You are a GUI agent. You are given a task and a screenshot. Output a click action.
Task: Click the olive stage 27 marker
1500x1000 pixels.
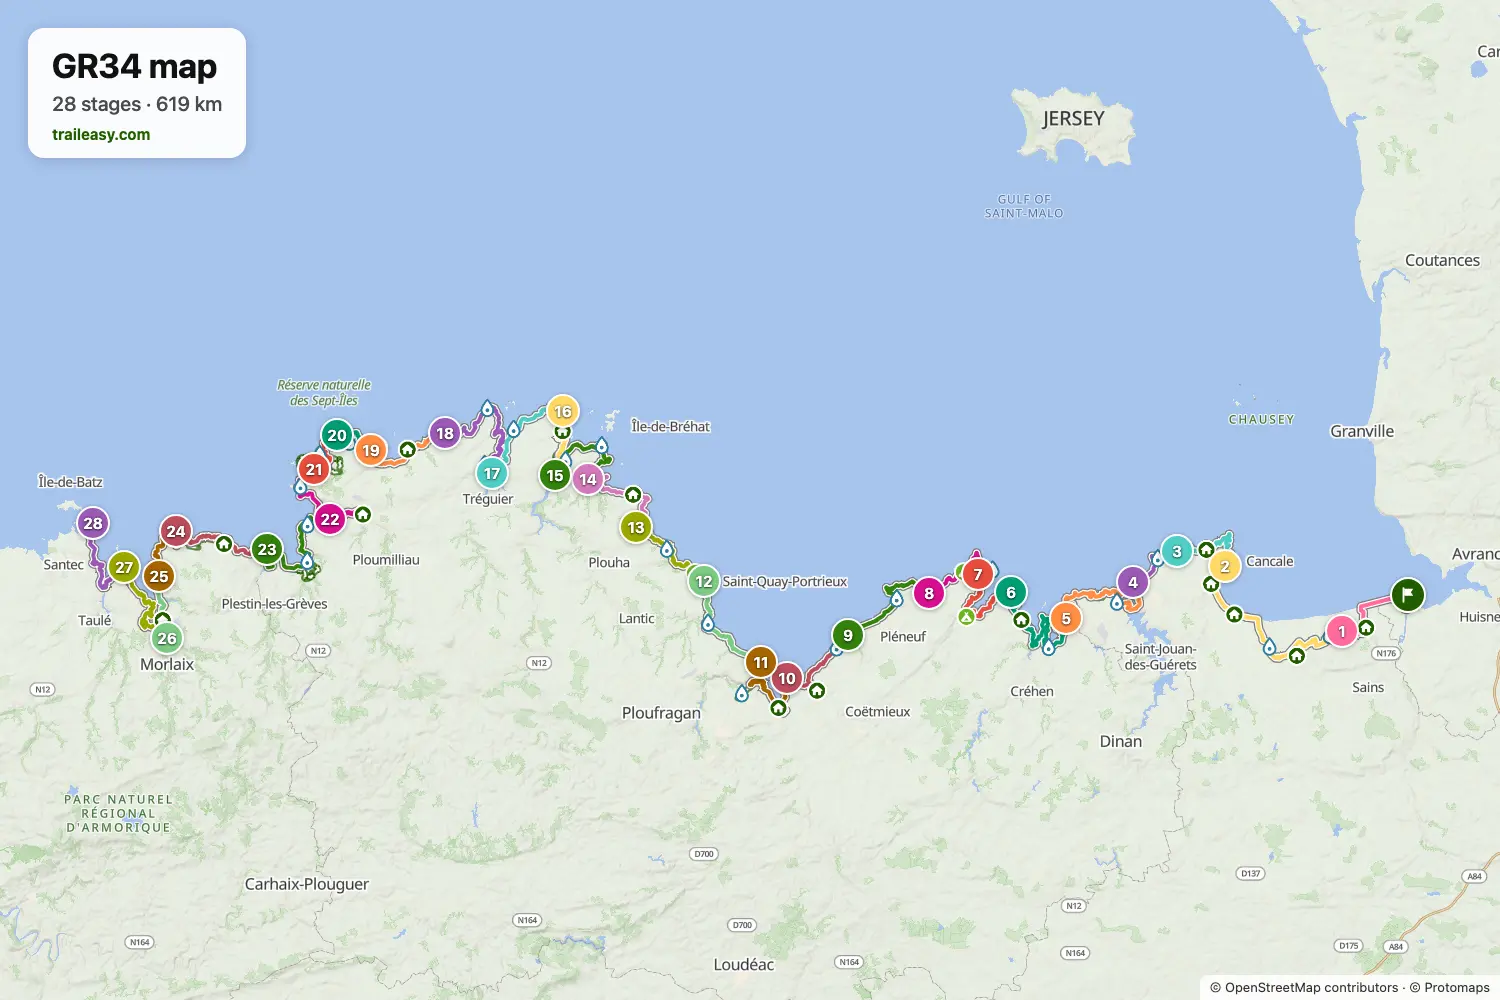124,567
